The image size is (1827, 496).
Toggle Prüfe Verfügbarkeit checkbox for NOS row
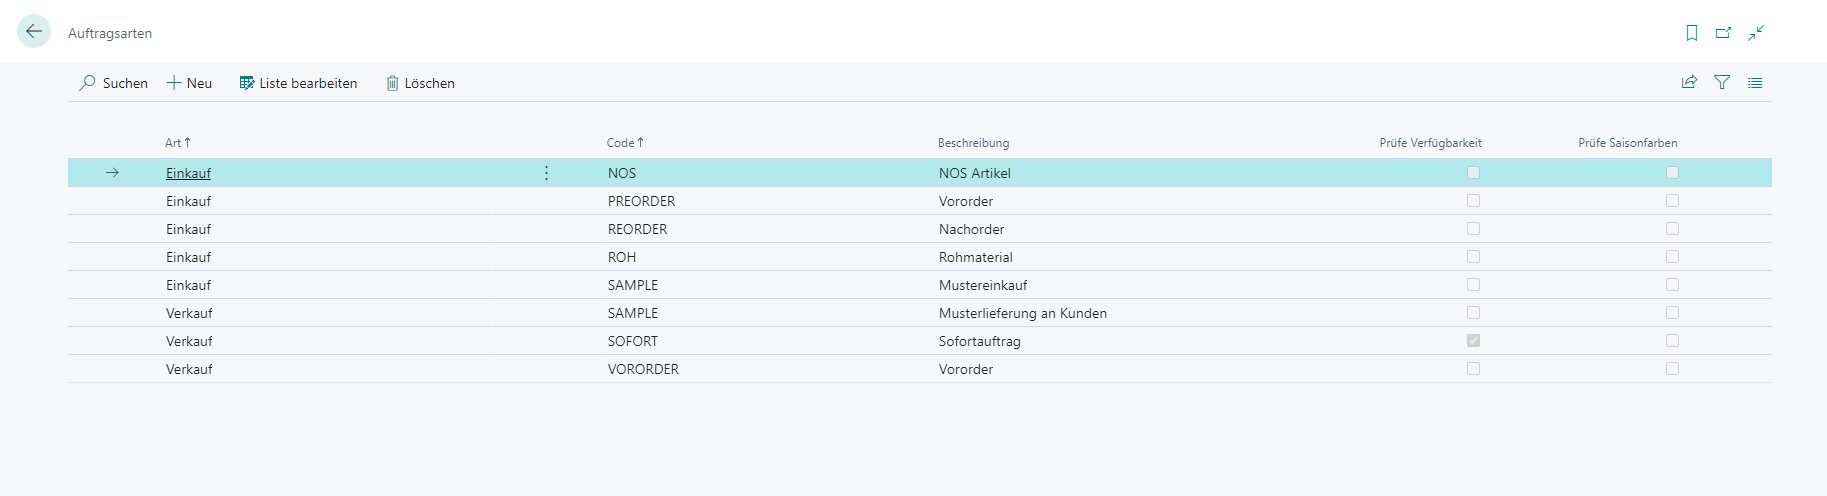[1473, 173]
